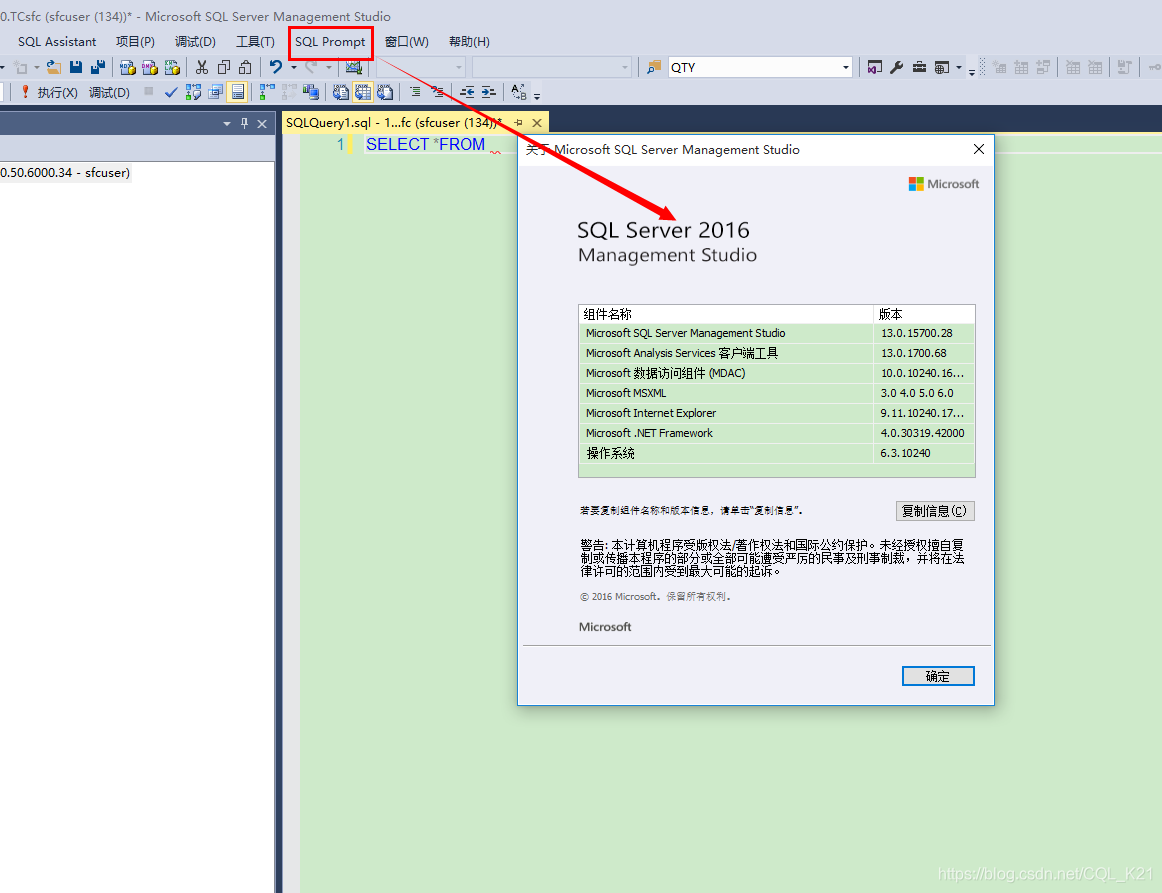Open the 窗口(W) menu

click(x=407, y=42)
